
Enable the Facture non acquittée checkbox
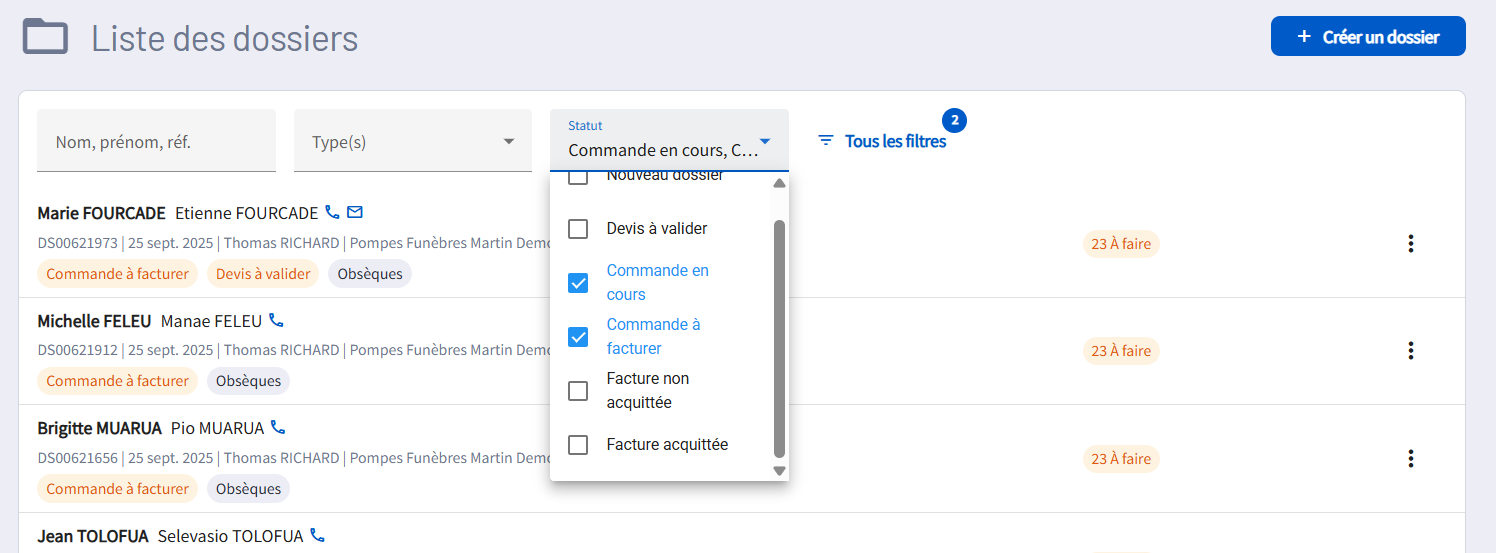pyautogui.click(x=578, y=391)
